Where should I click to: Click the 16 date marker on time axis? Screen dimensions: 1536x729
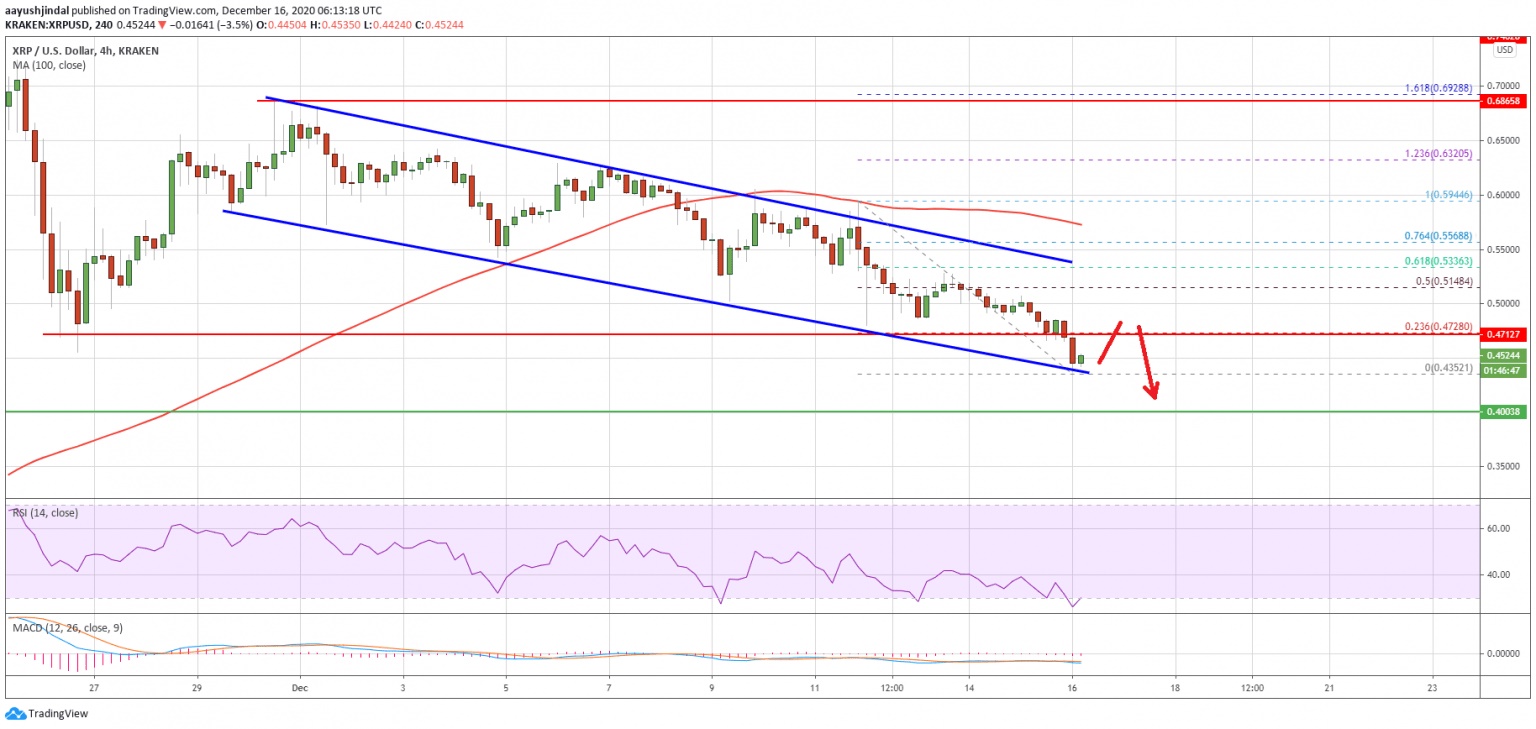tap(1072, 688)
